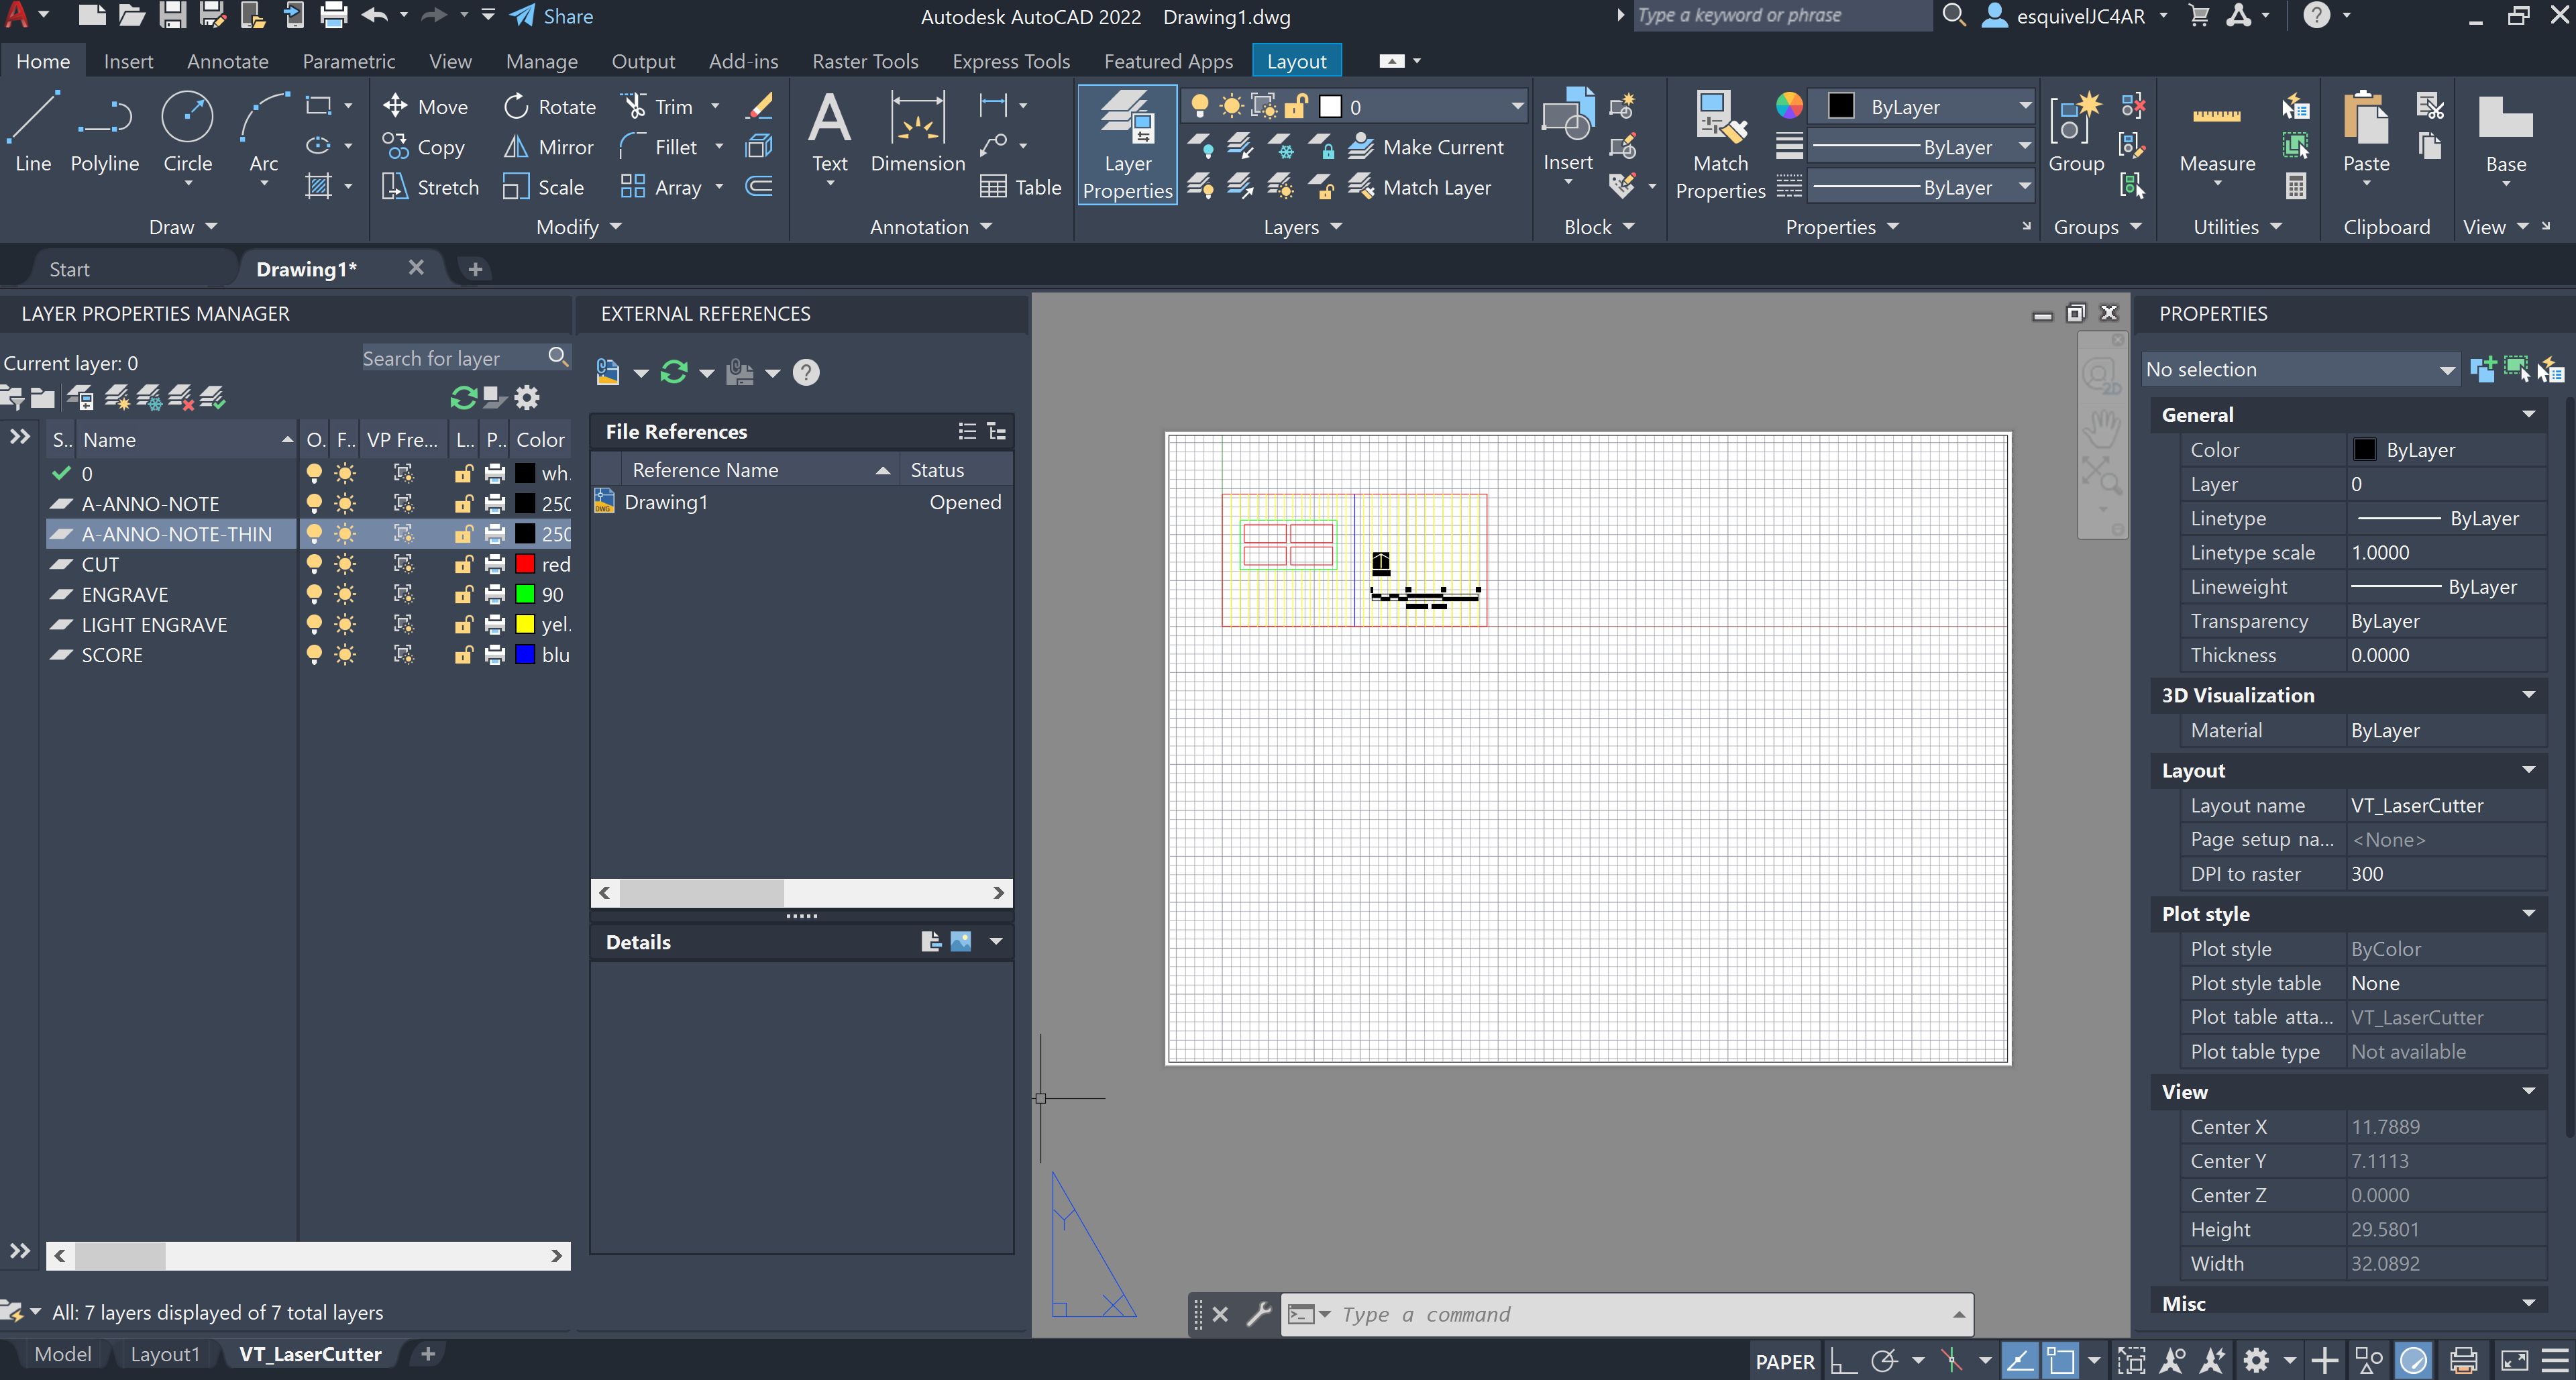The width and height of the screenshot is (2576, 1380).
Task: Click the Base view icon
Action: 2505,131
